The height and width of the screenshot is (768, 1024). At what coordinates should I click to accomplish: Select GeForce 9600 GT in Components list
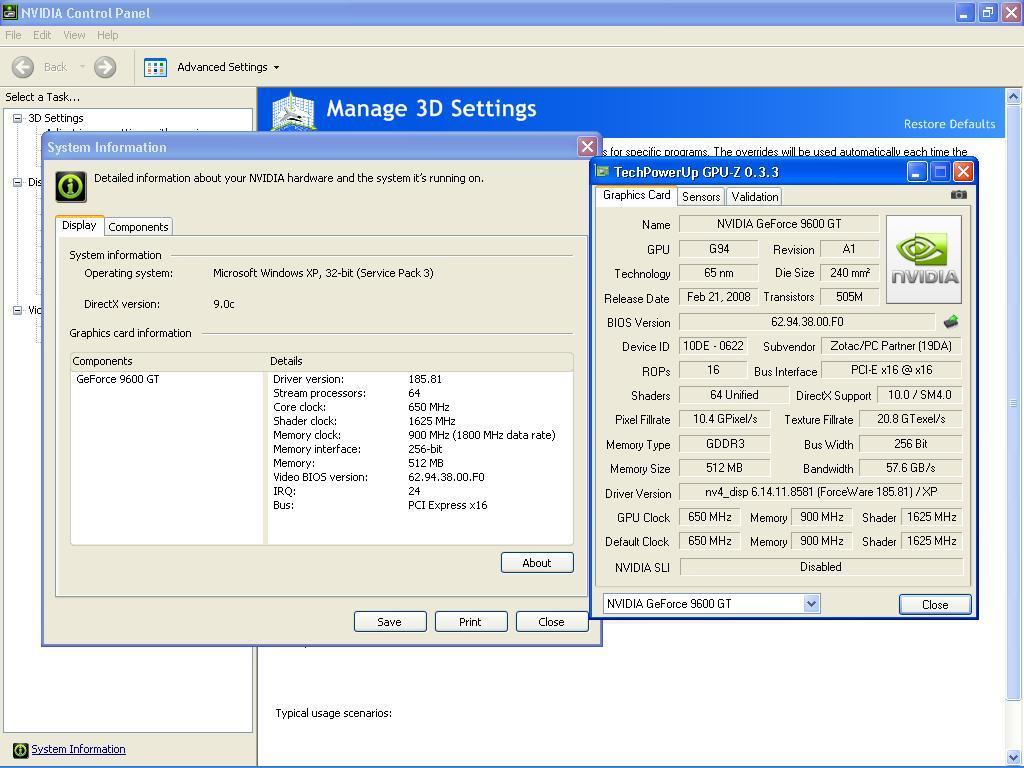[118, 379]
